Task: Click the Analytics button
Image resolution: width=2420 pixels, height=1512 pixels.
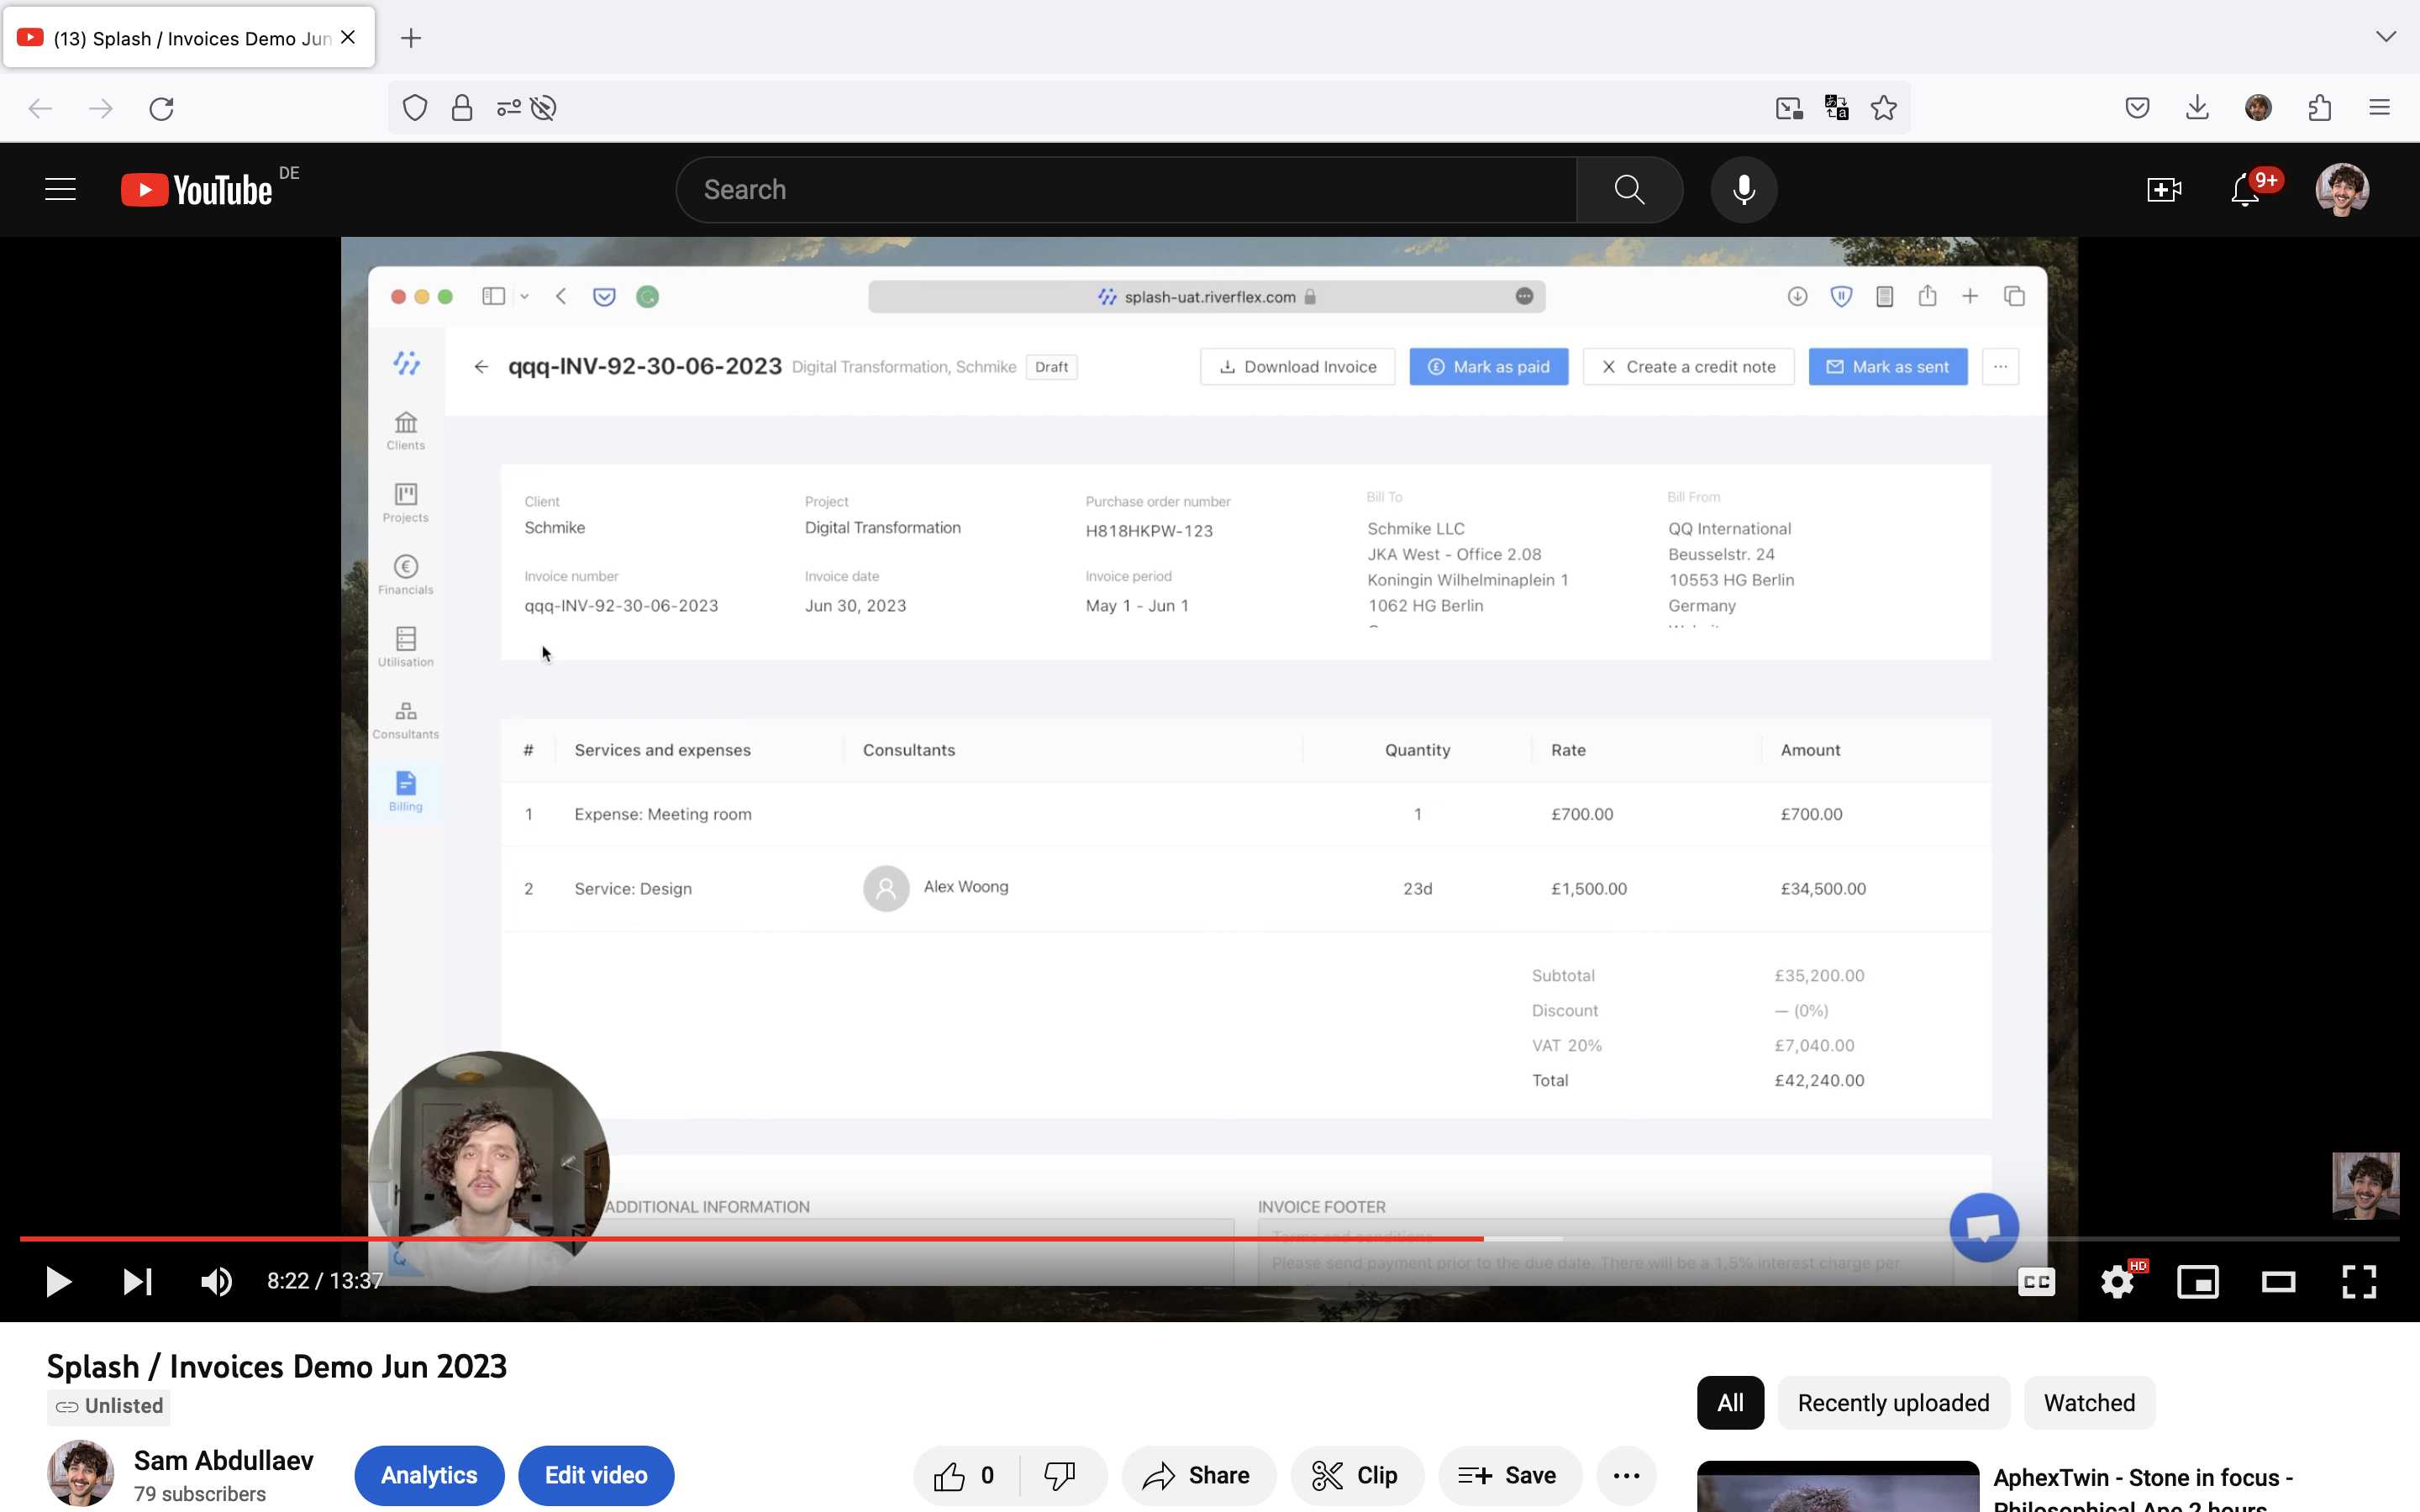Action: tap(429, 1475)
